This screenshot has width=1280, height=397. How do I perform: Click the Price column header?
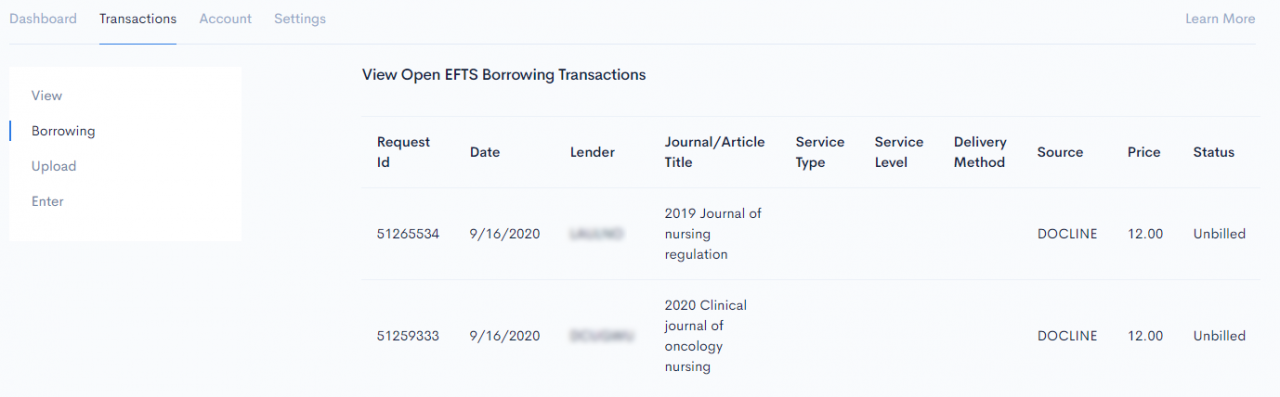tap(1144, 152)
